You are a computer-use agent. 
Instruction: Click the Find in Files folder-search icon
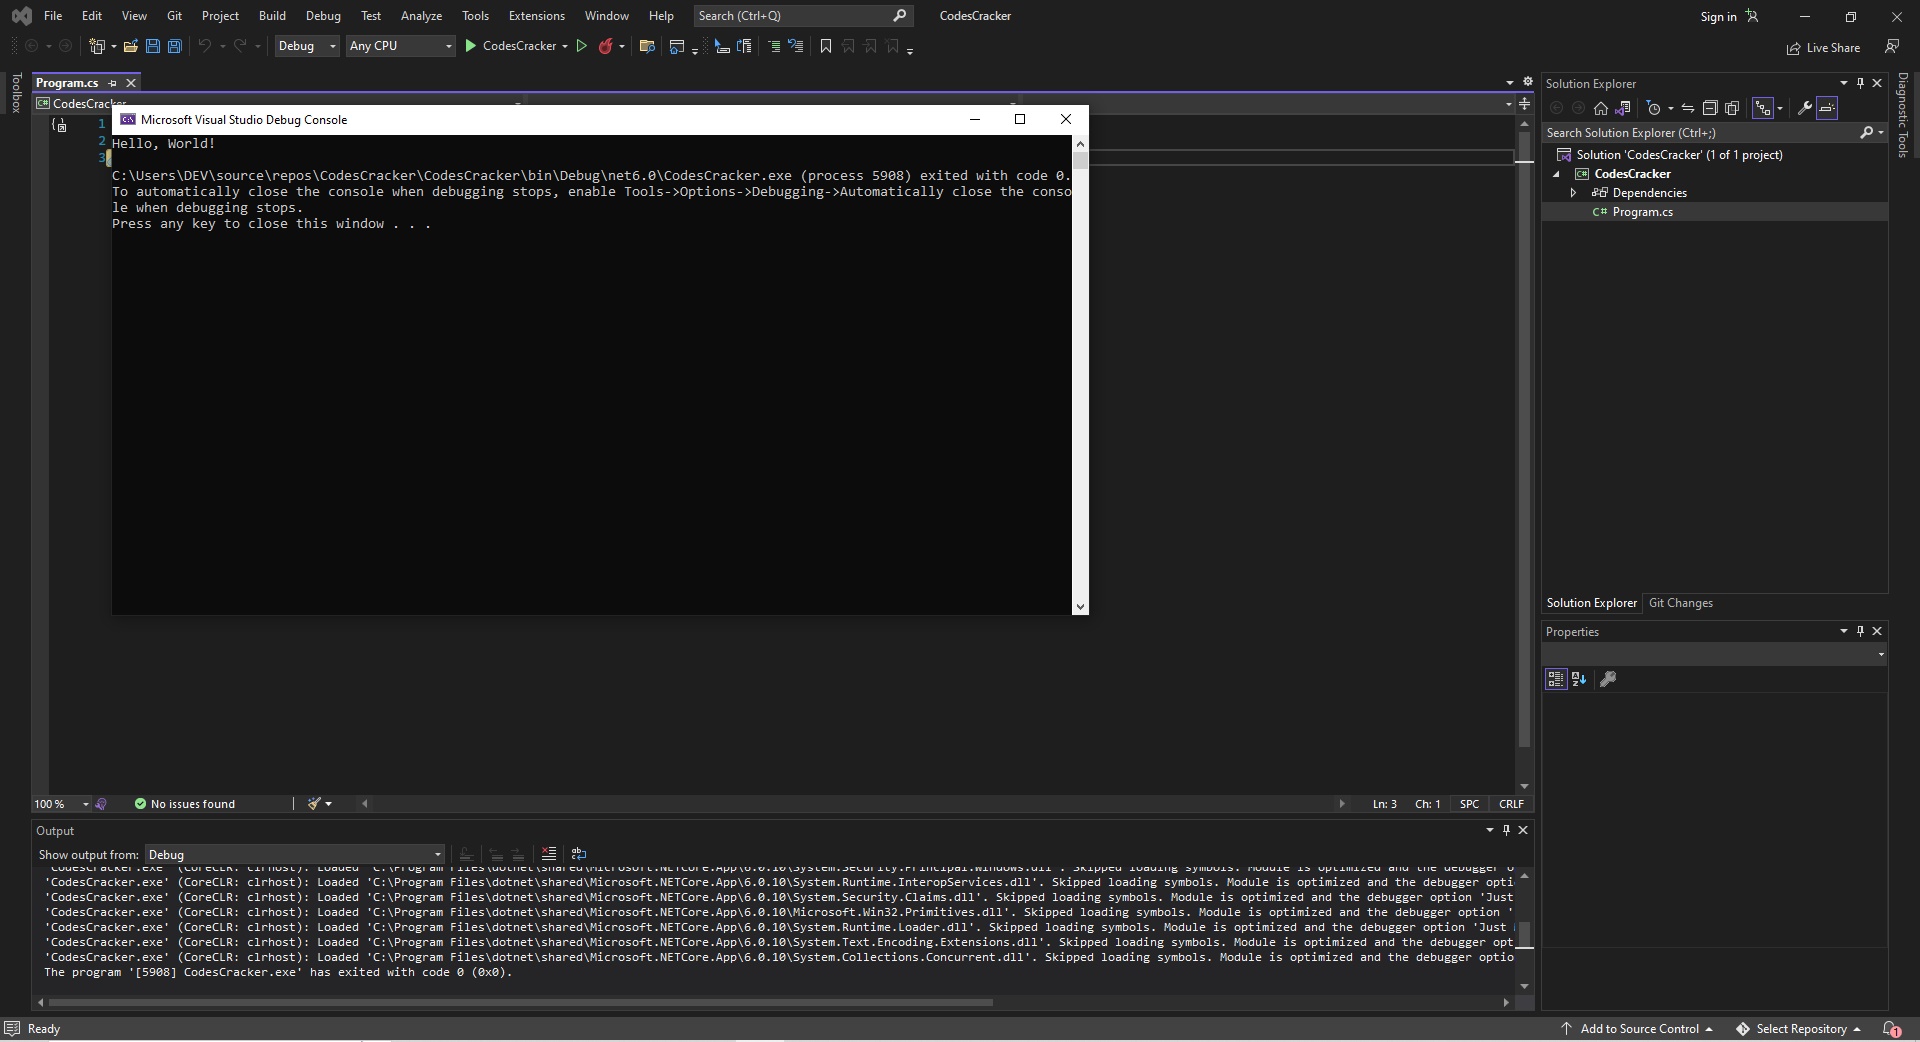tap(647, 46)
